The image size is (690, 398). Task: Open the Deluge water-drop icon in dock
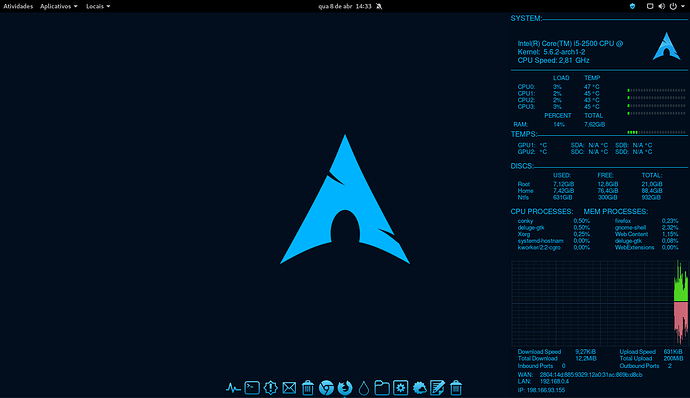point(363,388)
